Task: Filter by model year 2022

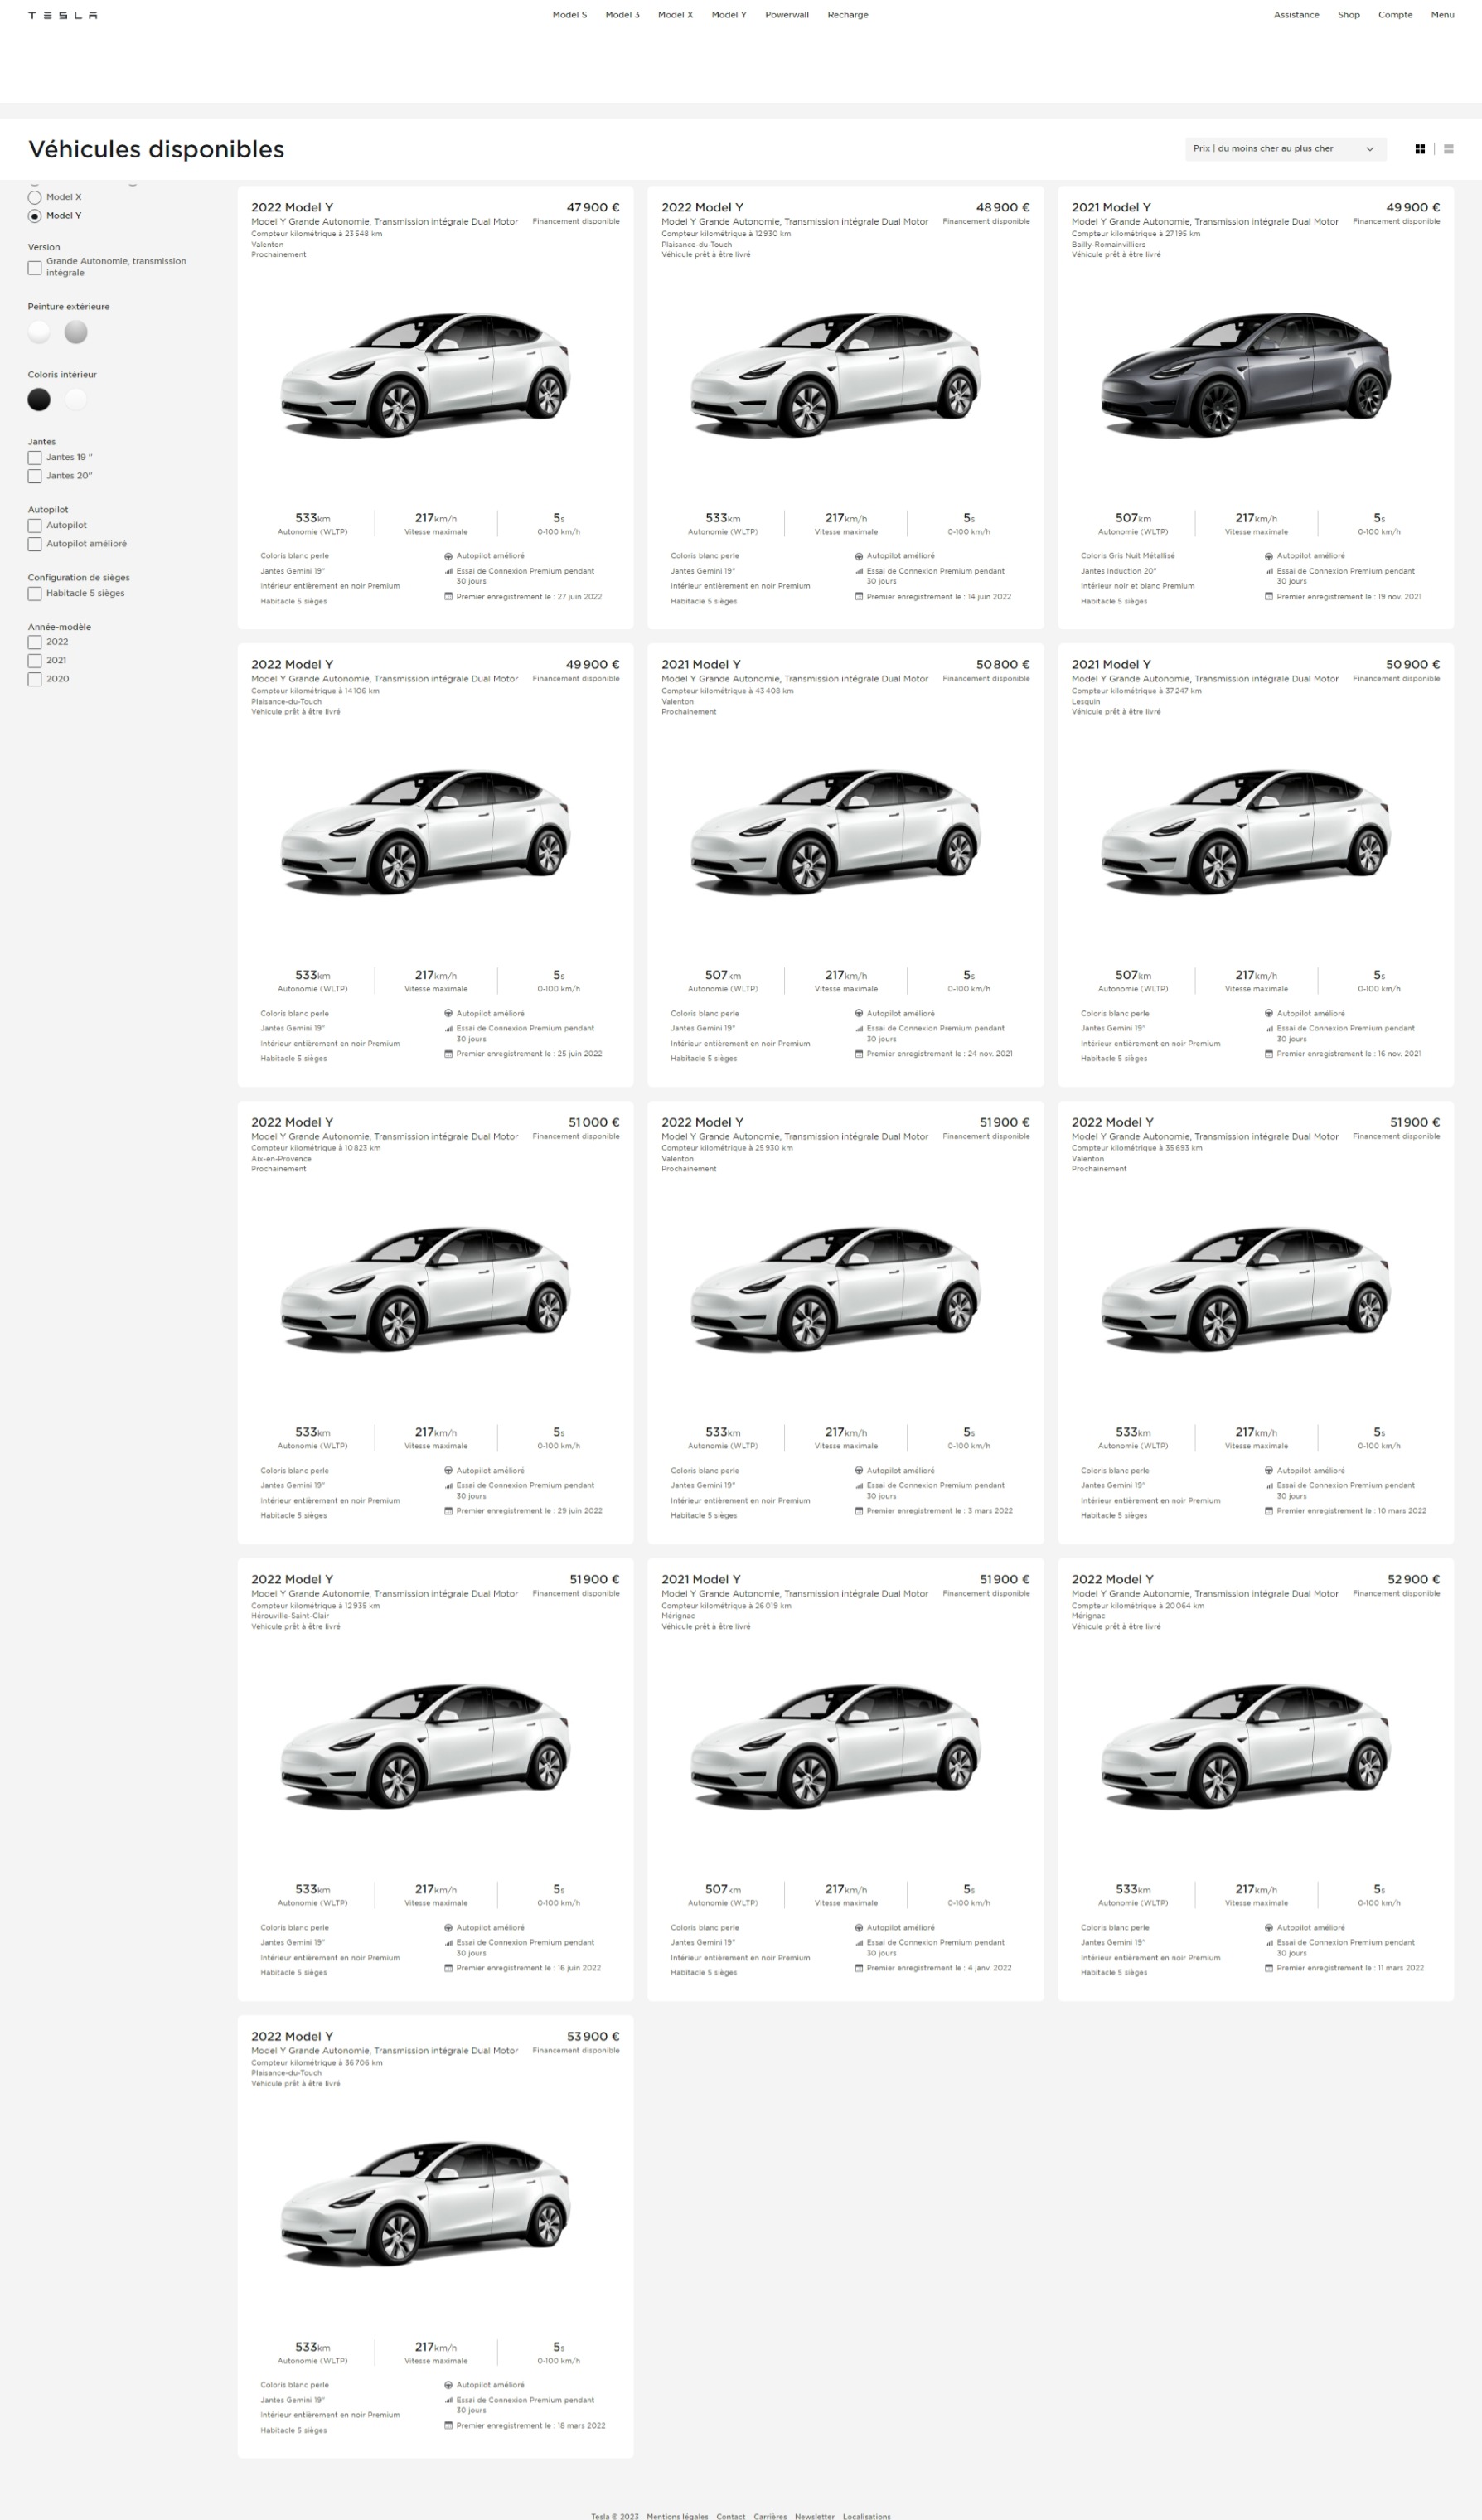Action: pos(35,642)
